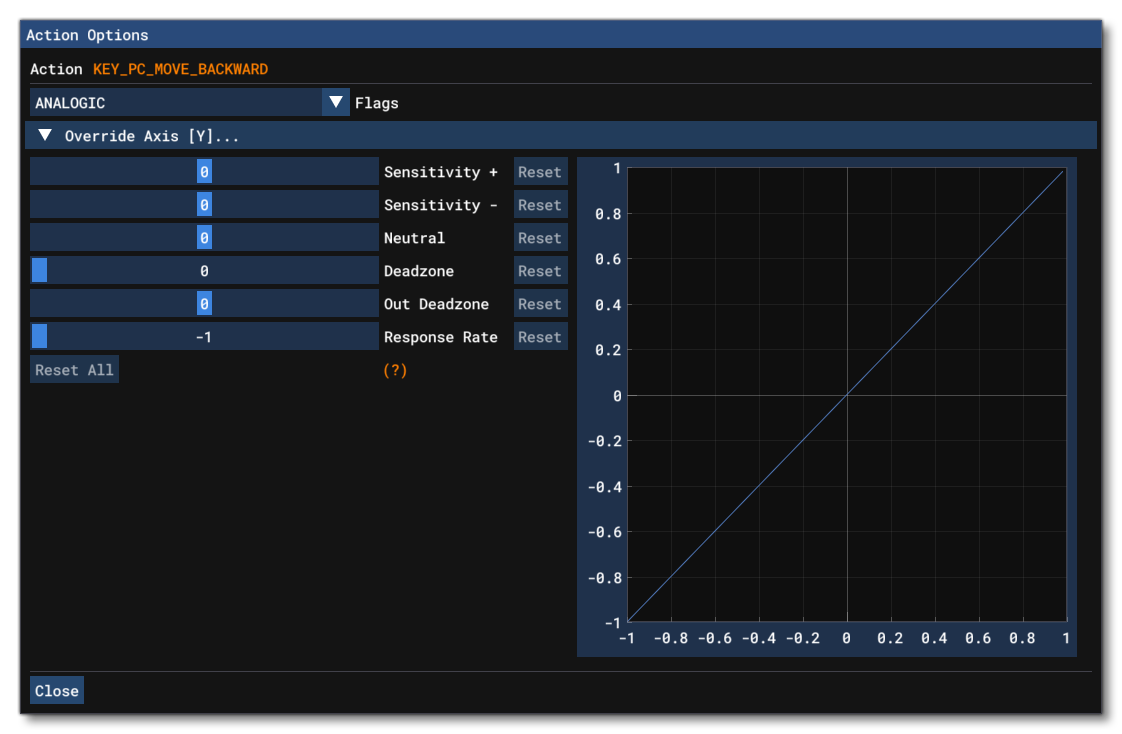Click the Neutral slider bar

pos(204,238)
